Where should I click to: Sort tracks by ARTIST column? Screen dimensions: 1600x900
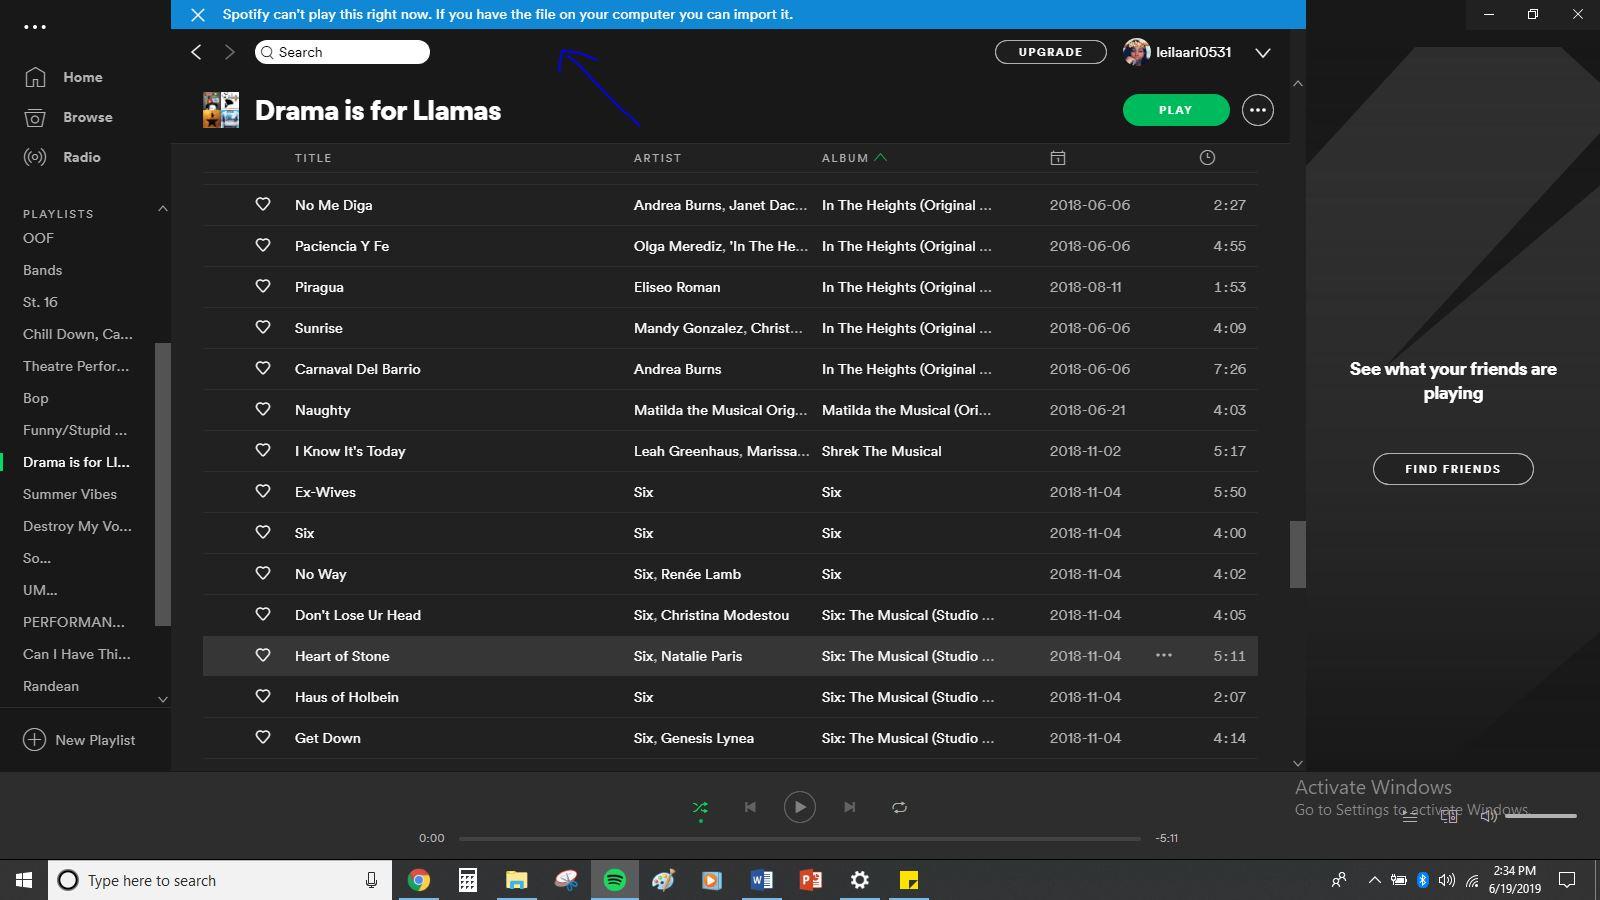click(657, 158)
